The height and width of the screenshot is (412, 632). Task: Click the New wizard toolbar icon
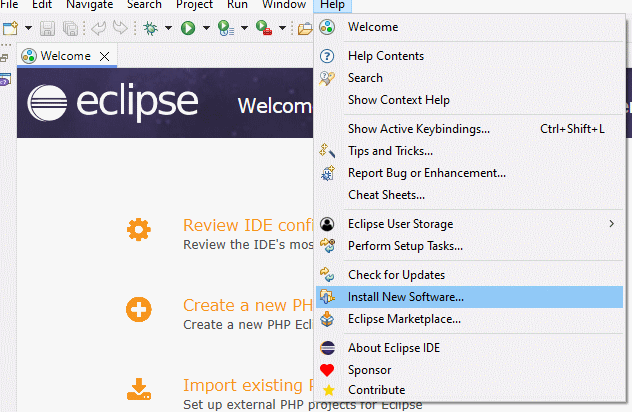[10, 28]
